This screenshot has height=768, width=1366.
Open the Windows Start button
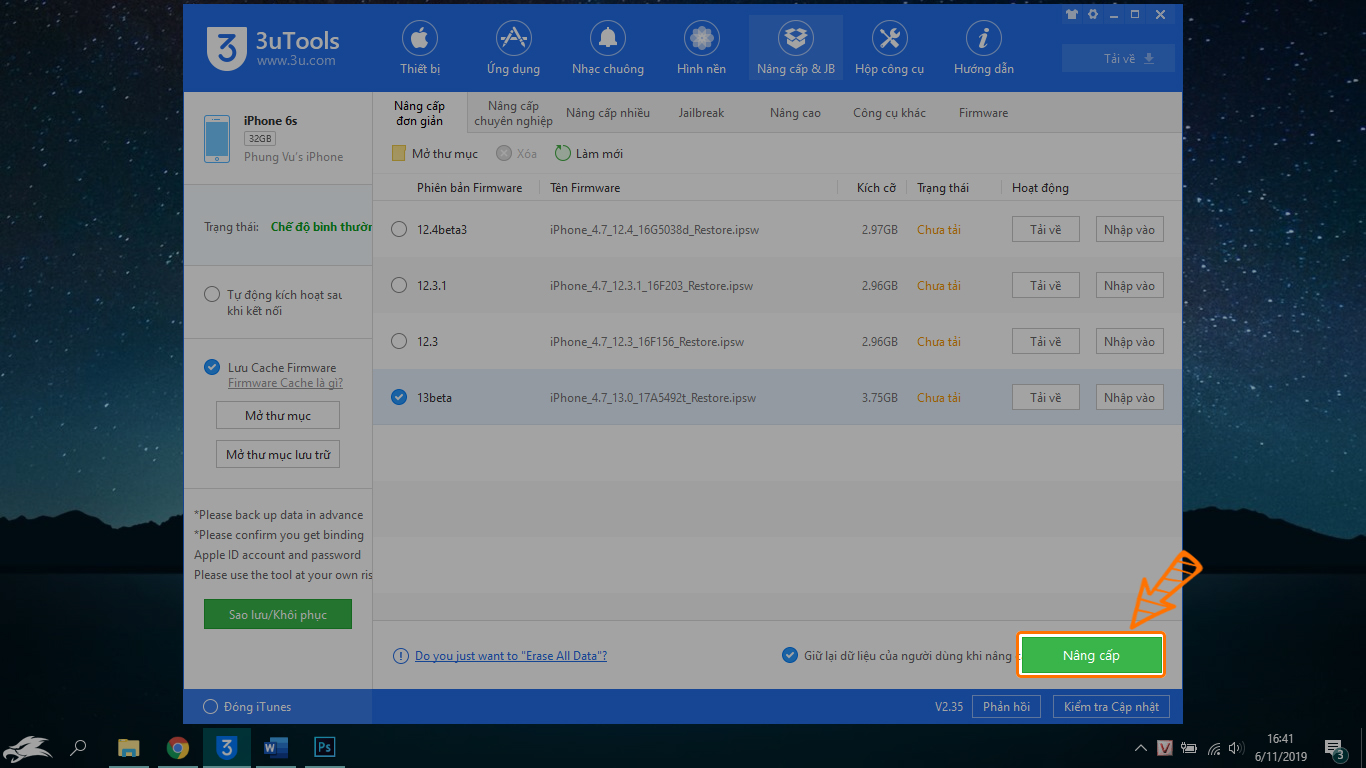click(27, 747)
